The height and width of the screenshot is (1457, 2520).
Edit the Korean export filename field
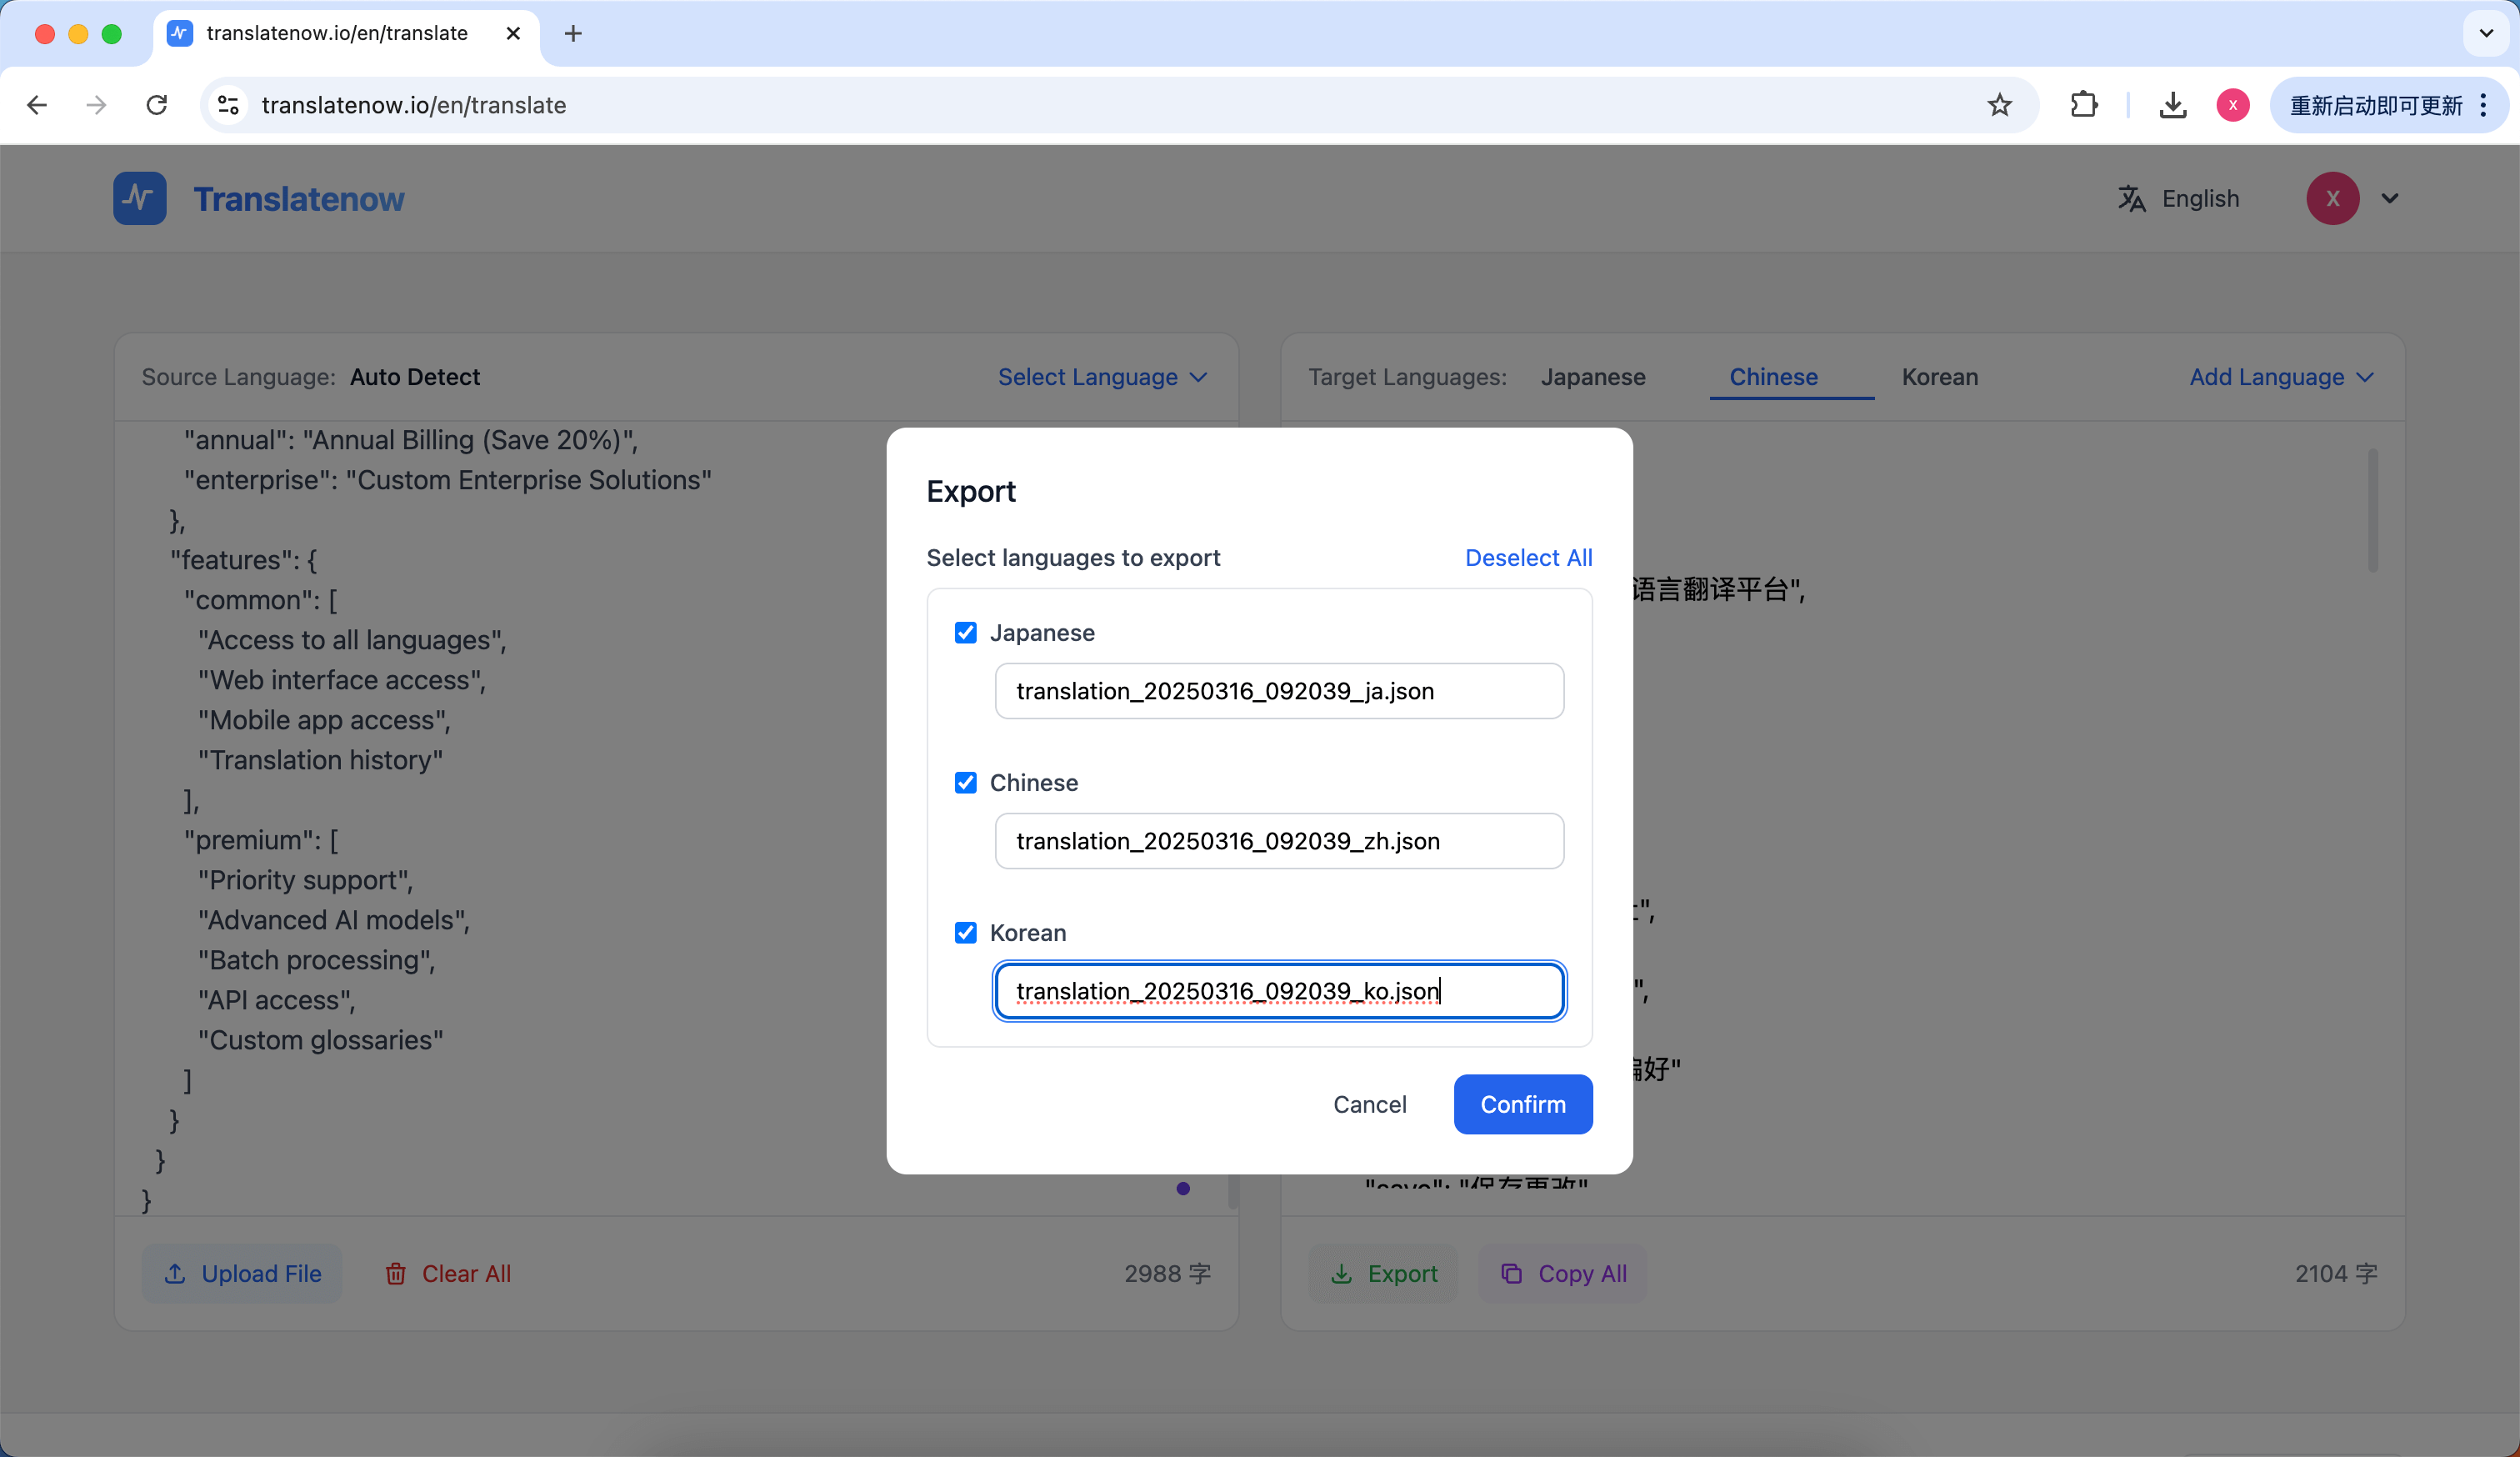[x=1279, y=990]
